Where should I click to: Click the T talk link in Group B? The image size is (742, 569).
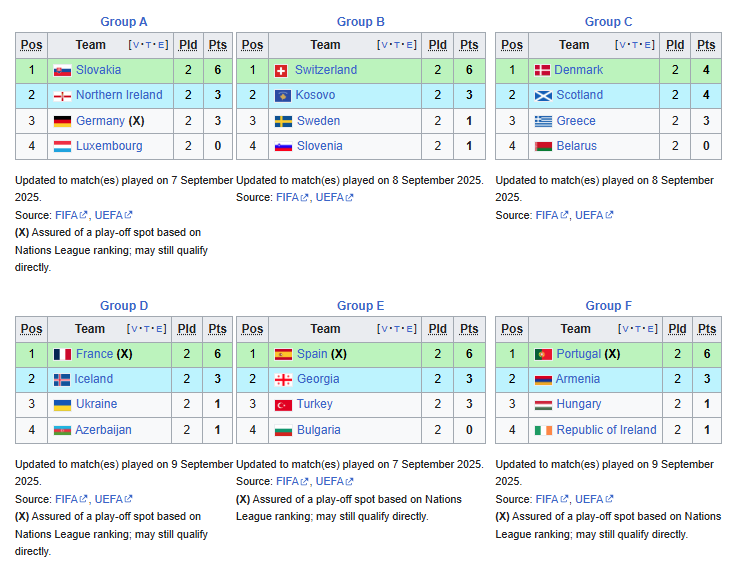398,45
